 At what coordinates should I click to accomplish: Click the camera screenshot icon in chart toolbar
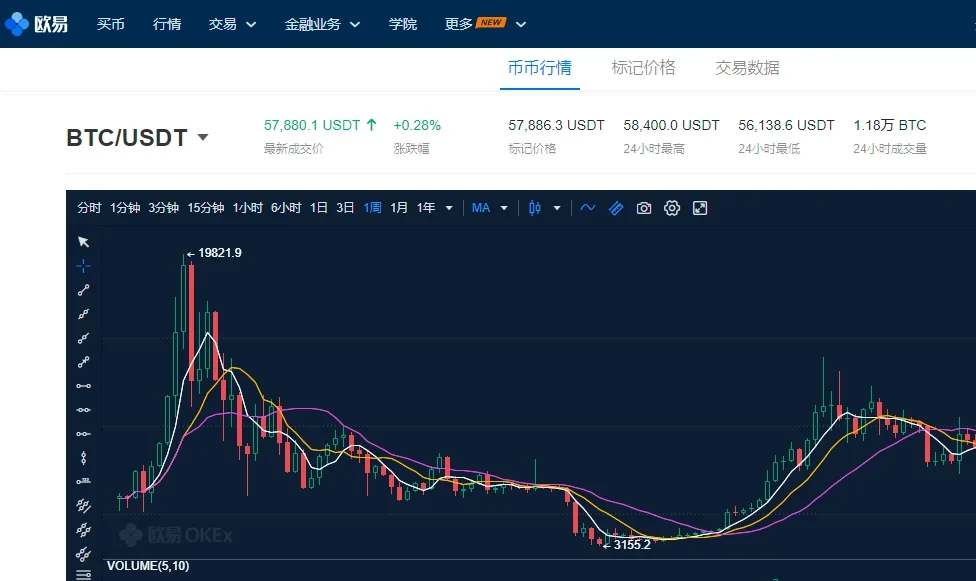[644, 208]
